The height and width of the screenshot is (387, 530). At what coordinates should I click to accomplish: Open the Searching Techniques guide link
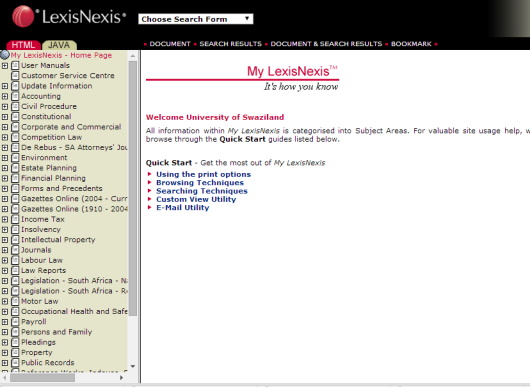pyautogui.click(x=202, y=191)
